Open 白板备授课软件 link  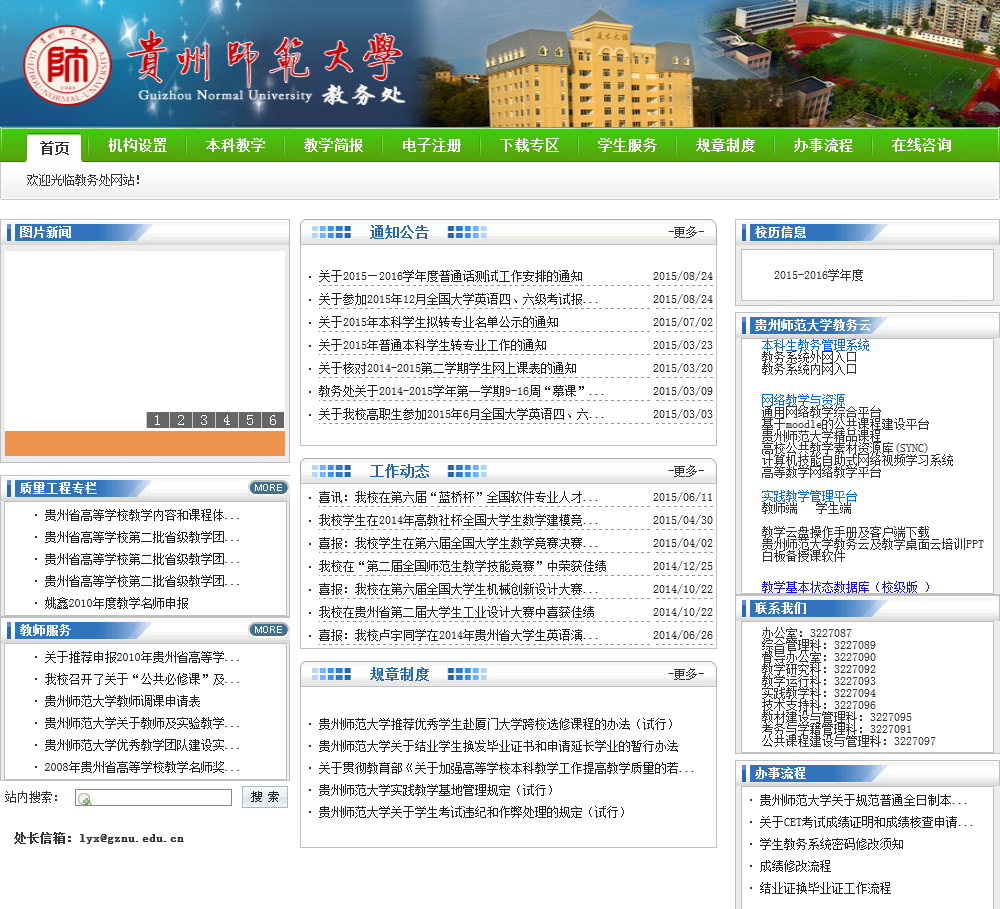[x=803, y=556]
